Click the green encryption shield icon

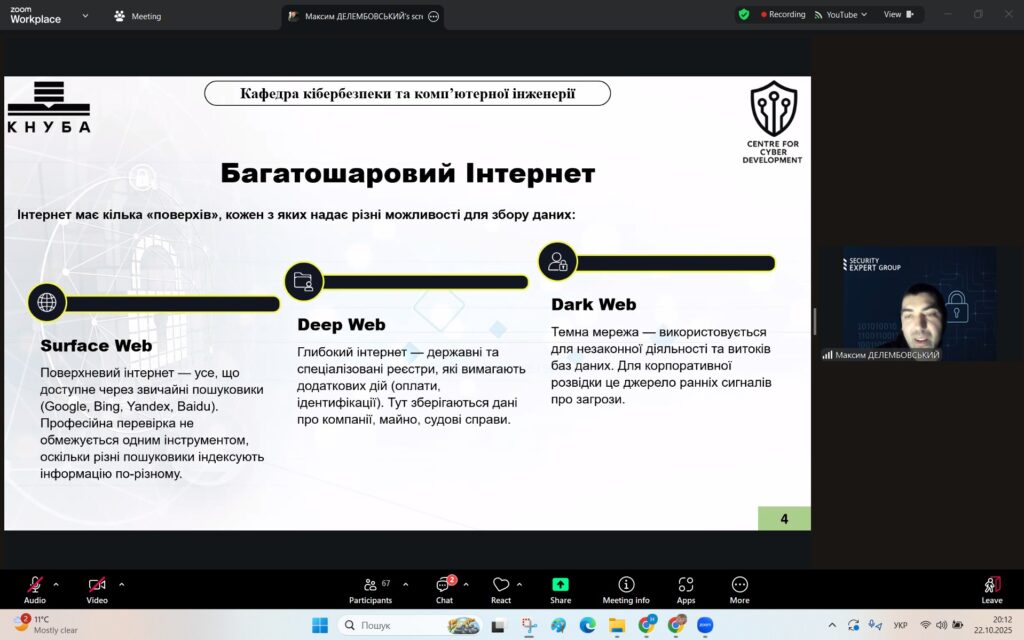click(x=744, y=15)
